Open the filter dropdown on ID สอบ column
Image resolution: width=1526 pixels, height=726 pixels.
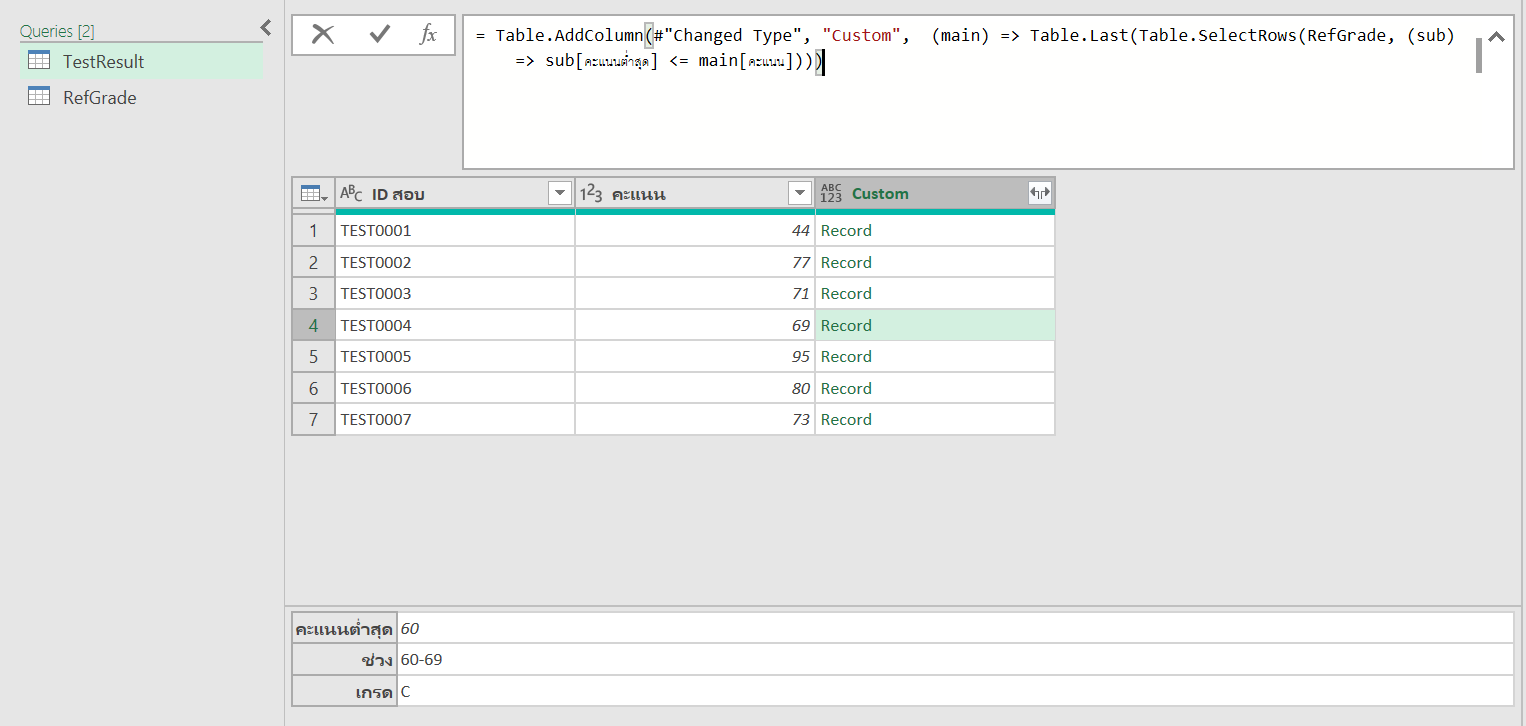[x=559, y=193]
